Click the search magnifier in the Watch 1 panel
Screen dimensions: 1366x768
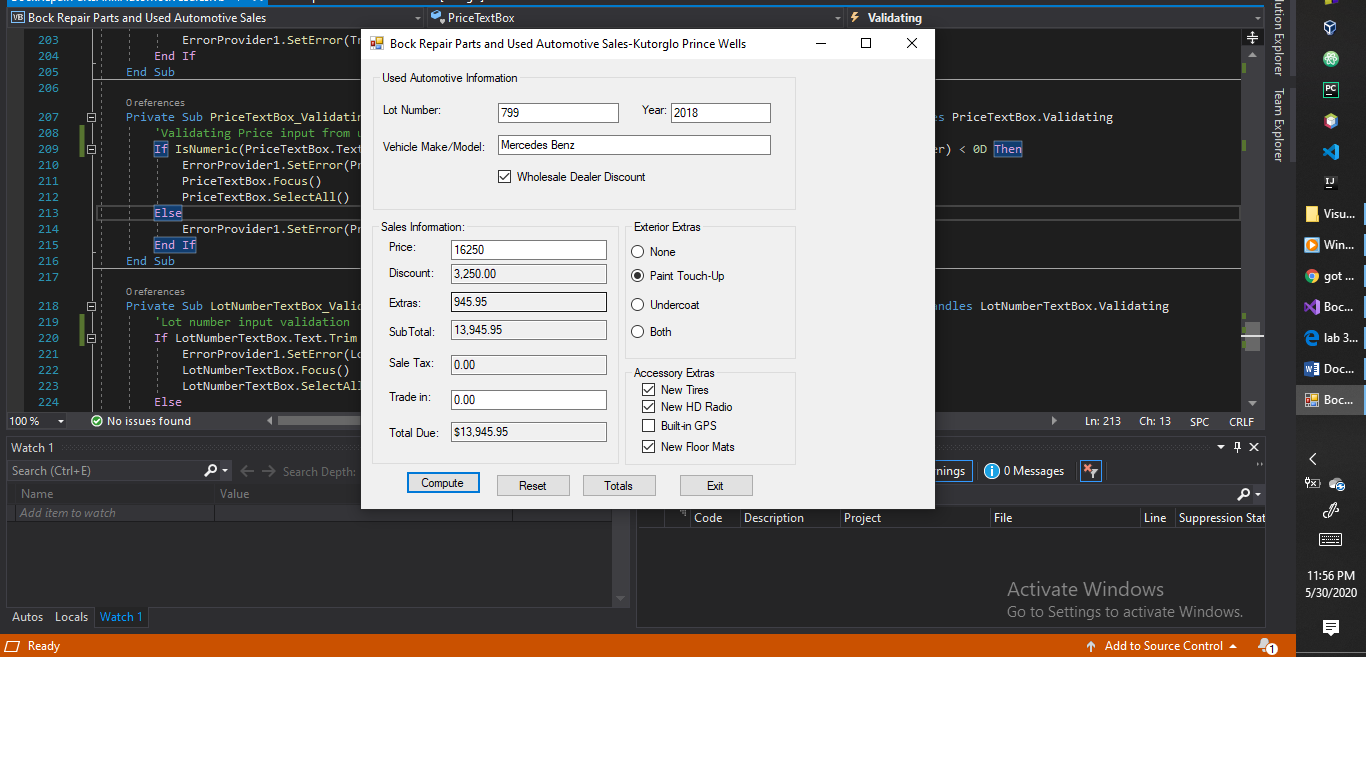[211, 470]
